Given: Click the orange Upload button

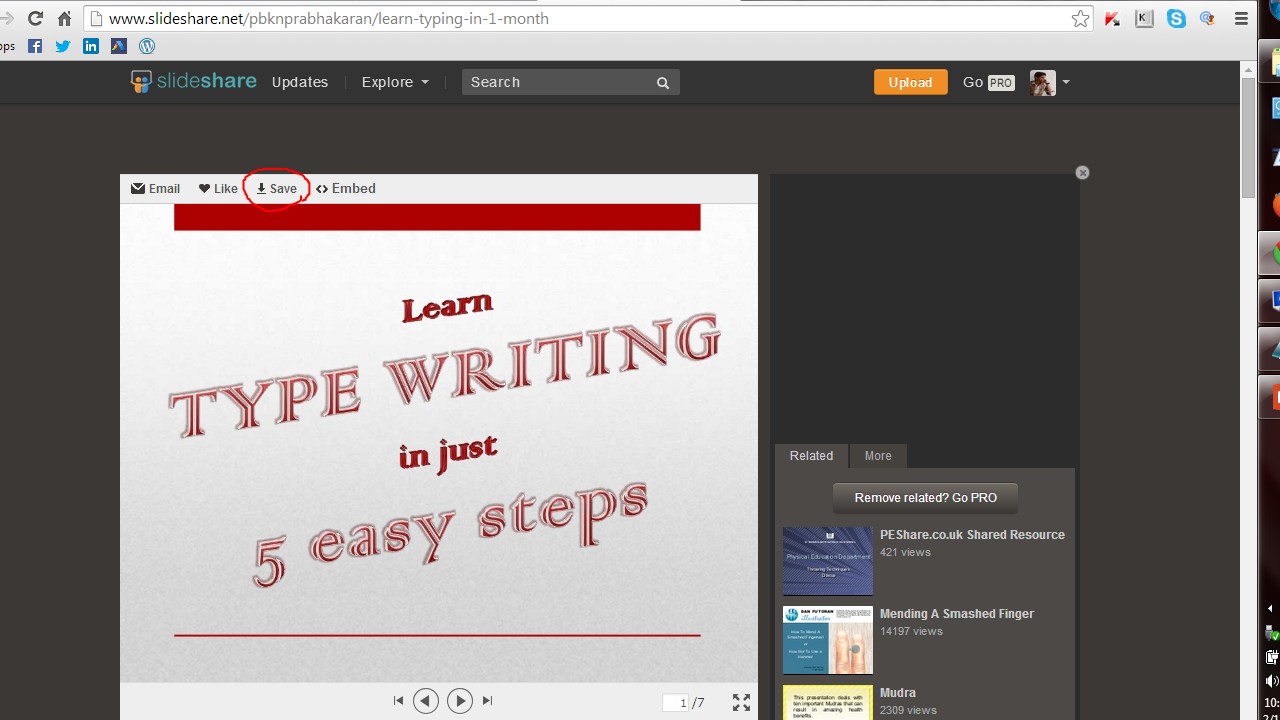Looking at the screenshot, I should [x=910, y=82].
